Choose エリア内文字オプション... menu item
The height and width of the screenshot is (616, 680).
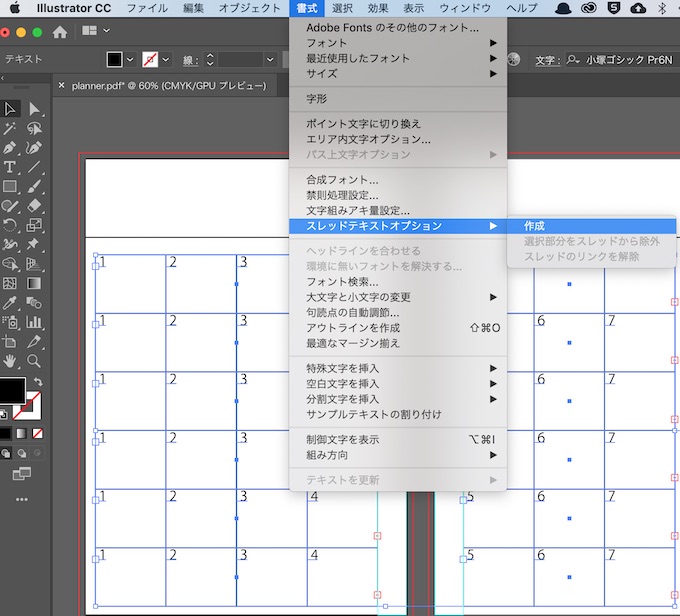pos(398,139)
